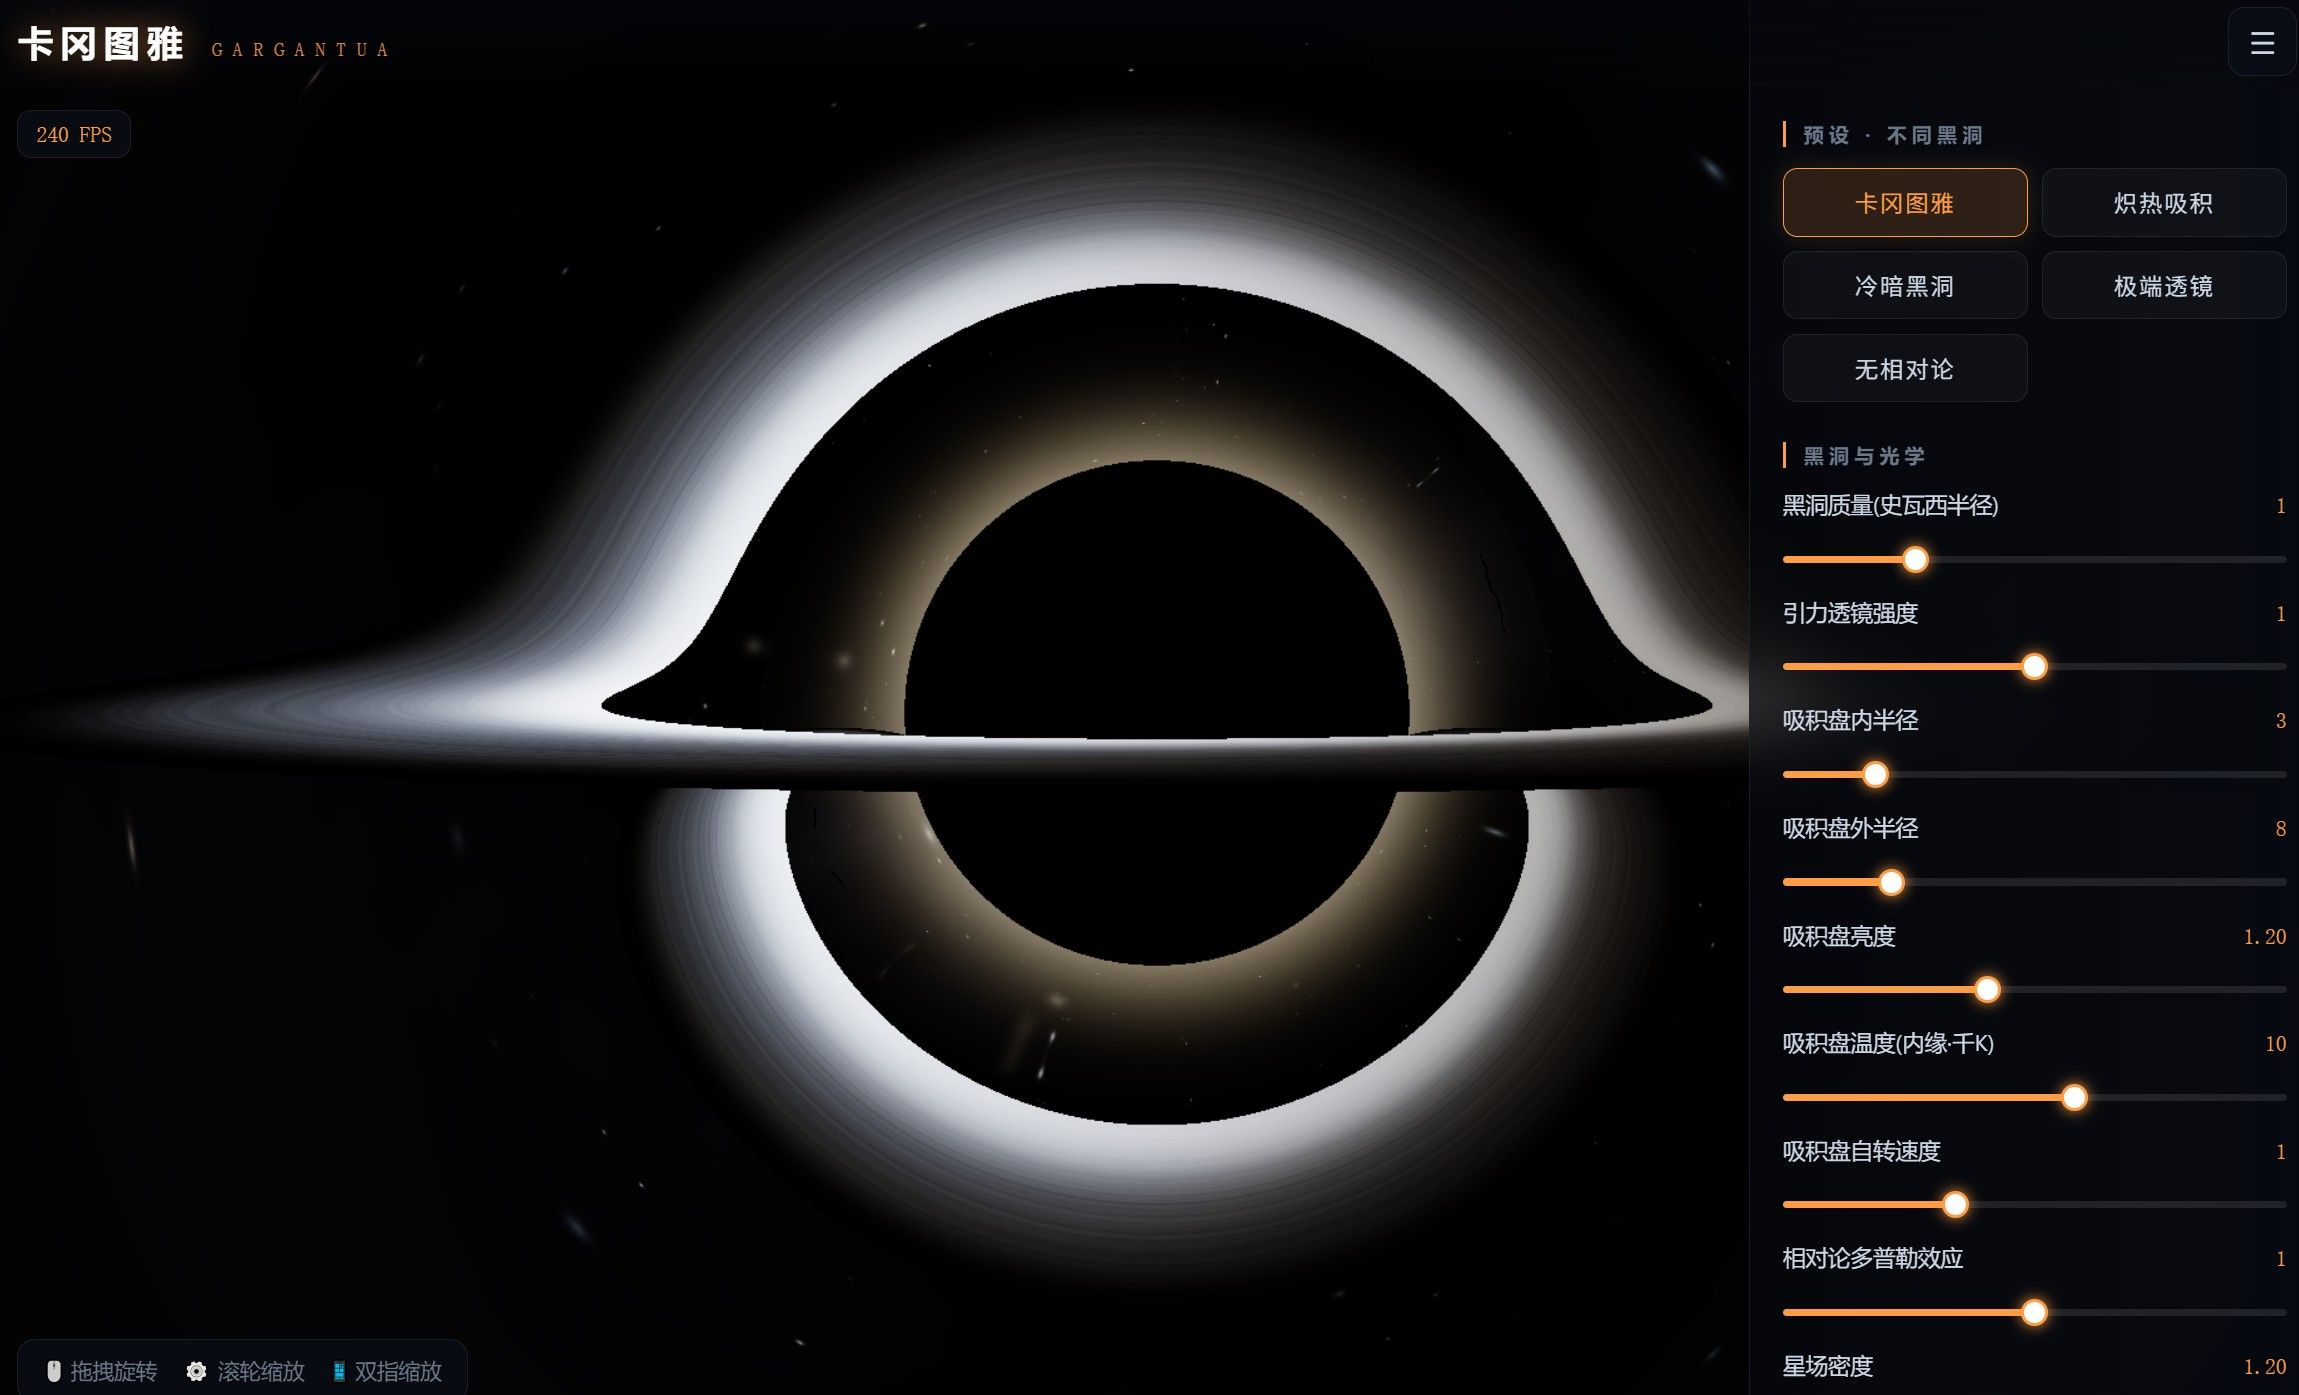Toggle the hamburger menu panel button
Image resolution: width=2299 pixels, height=1395 pixels.
(2262, 43)
